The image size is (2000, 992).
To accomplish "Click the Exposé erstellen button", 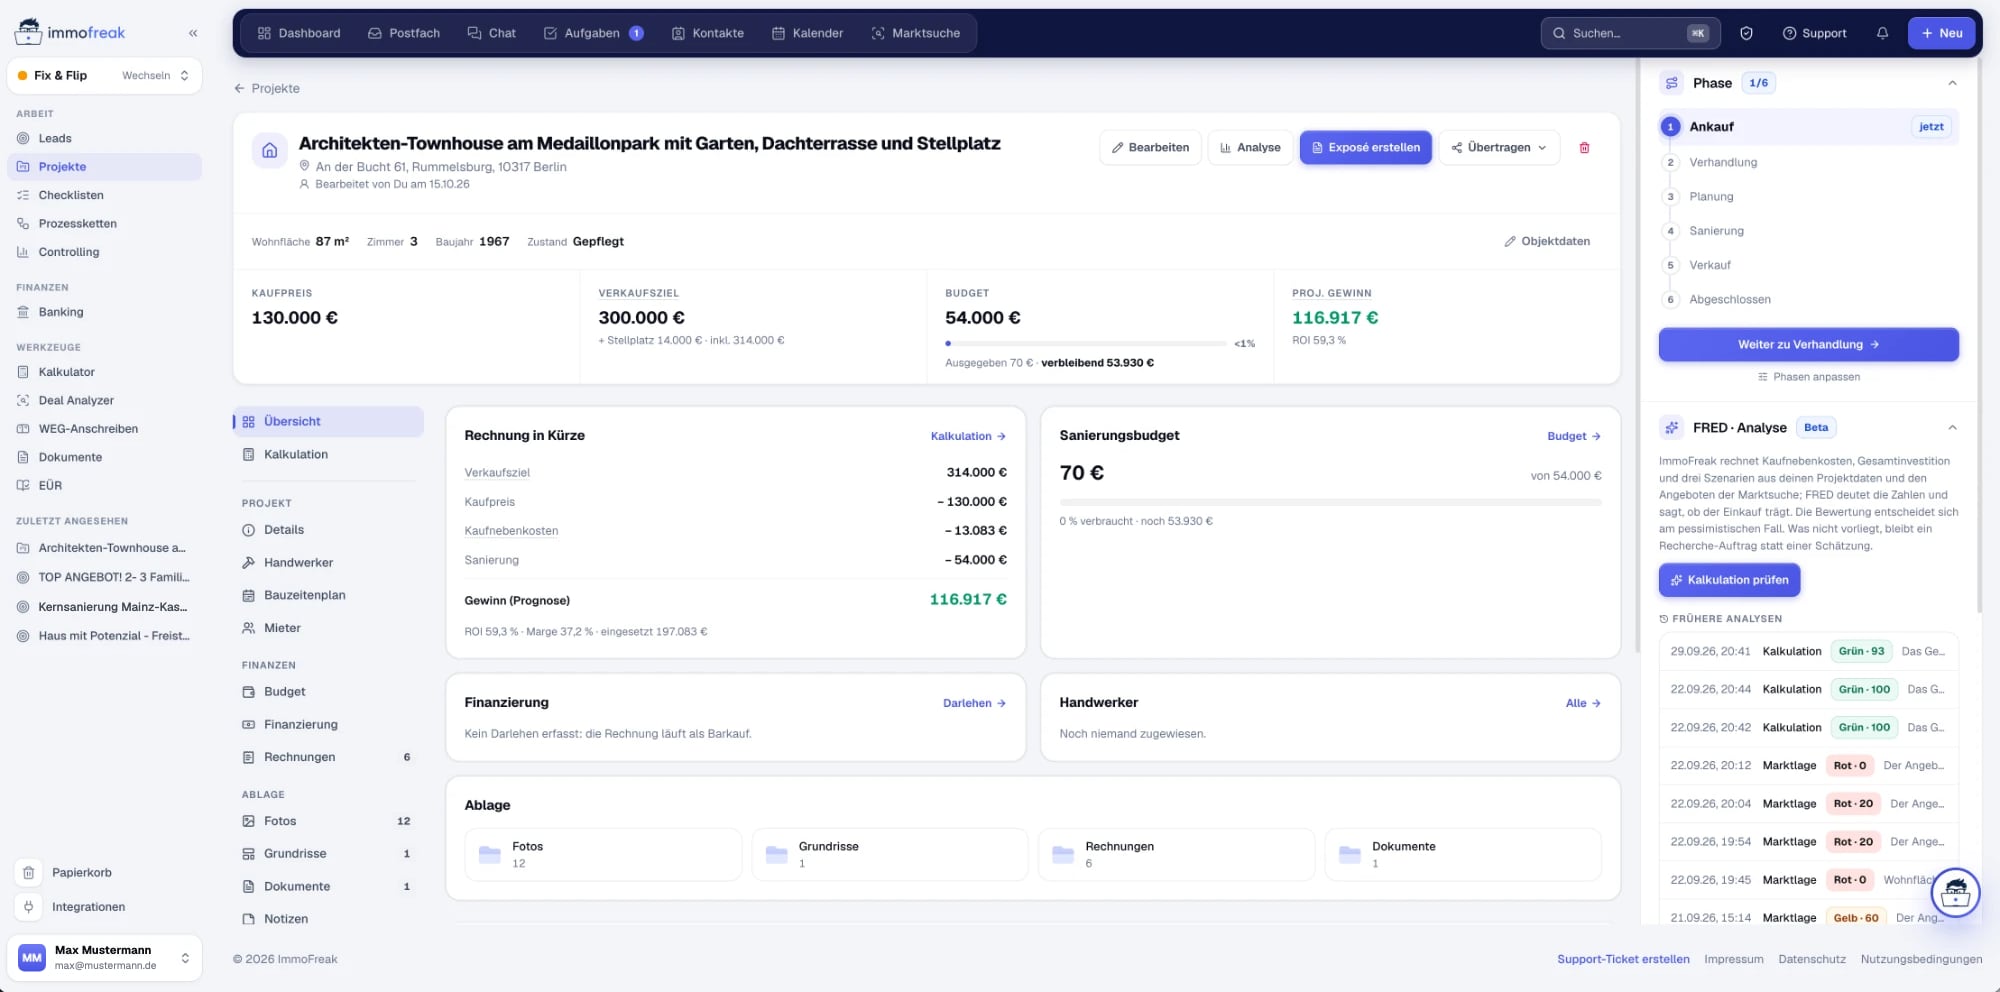I will click(1366, 148).
